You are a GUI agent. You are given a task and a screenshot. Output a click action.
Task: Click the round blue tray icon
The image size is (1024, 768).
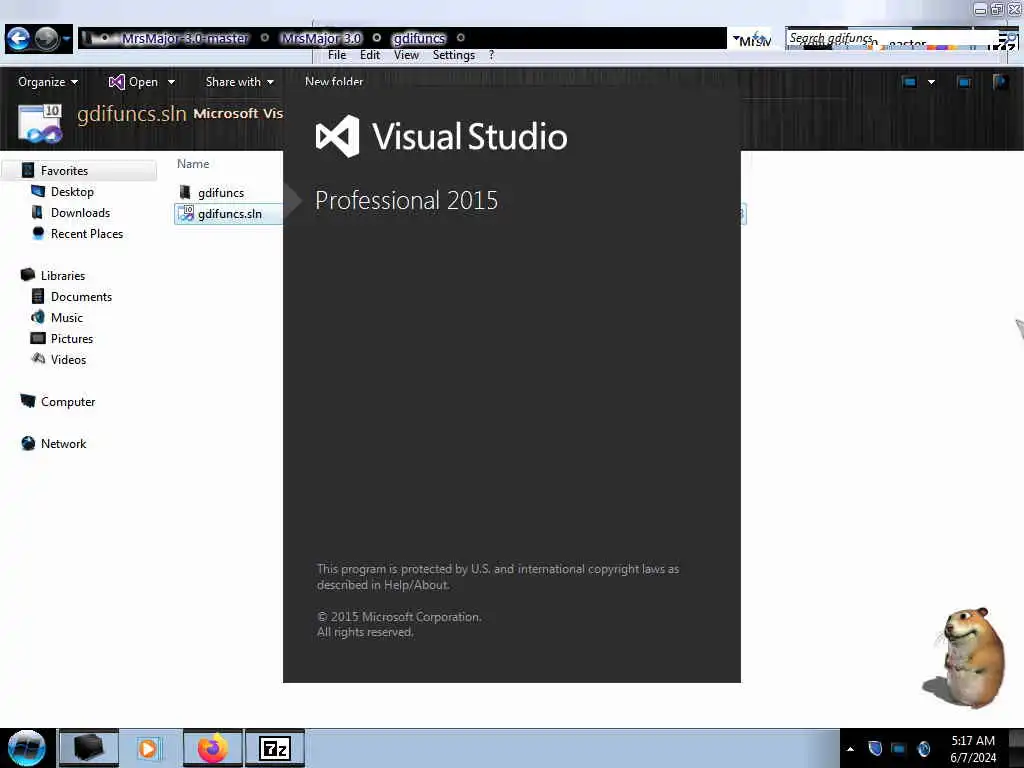pos(923,748)
